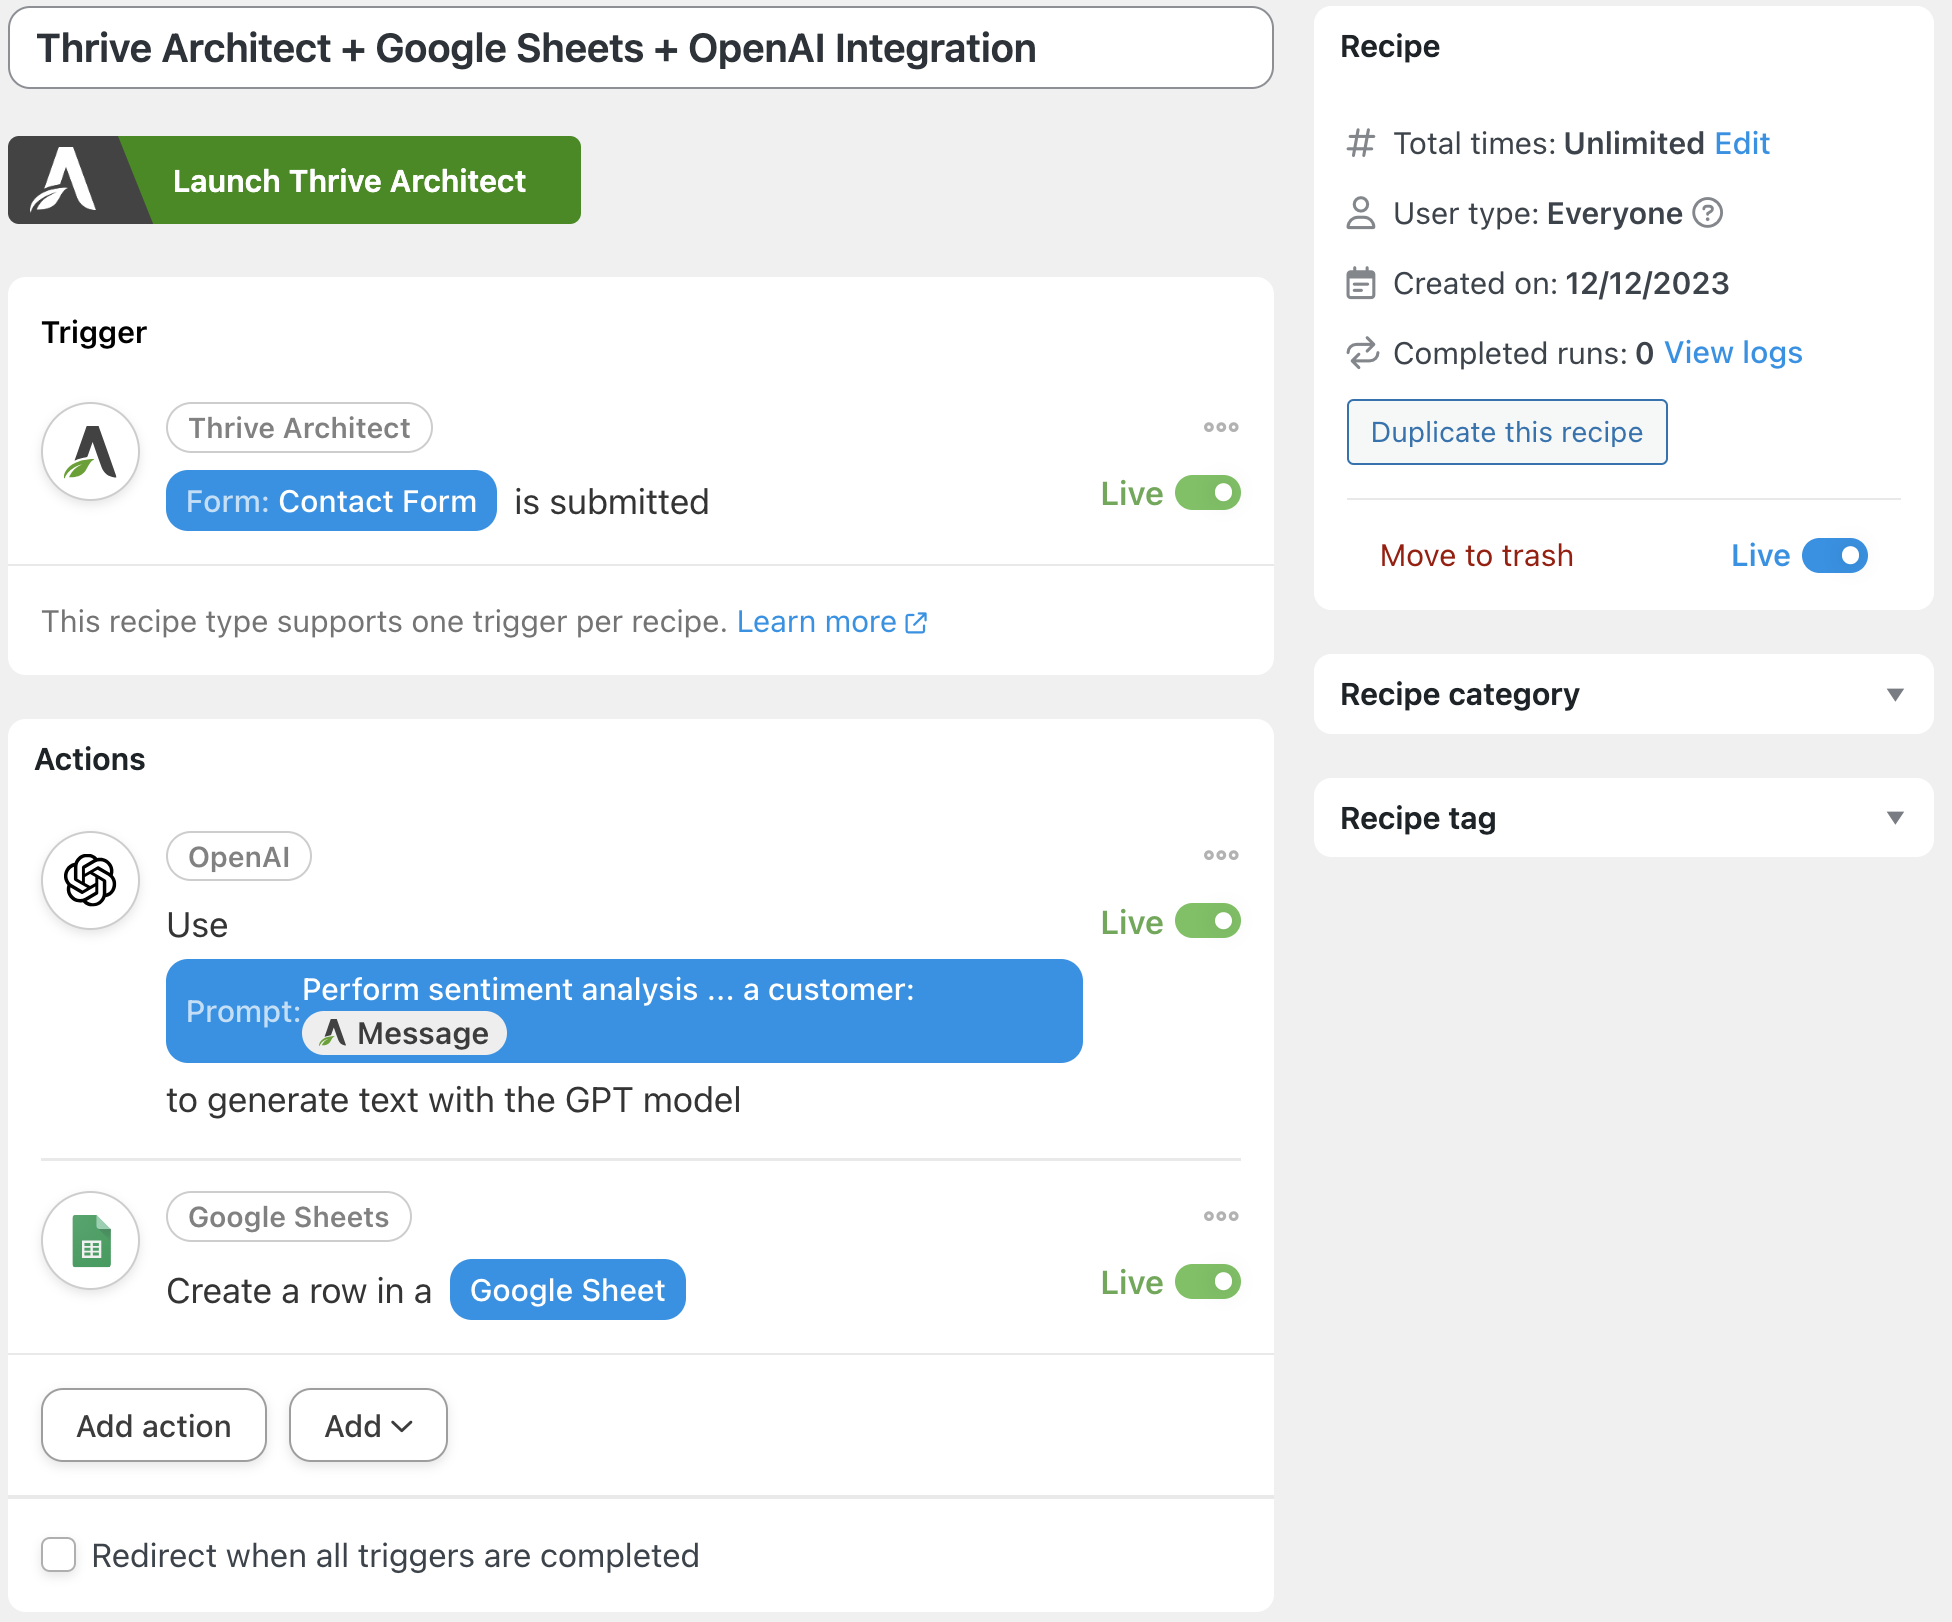Viewport: 1952px width, 1622px height.
Task: Open the Google Sheets action's three-dot menu
Action: pyautogui.click(x=1220, y=1217)
